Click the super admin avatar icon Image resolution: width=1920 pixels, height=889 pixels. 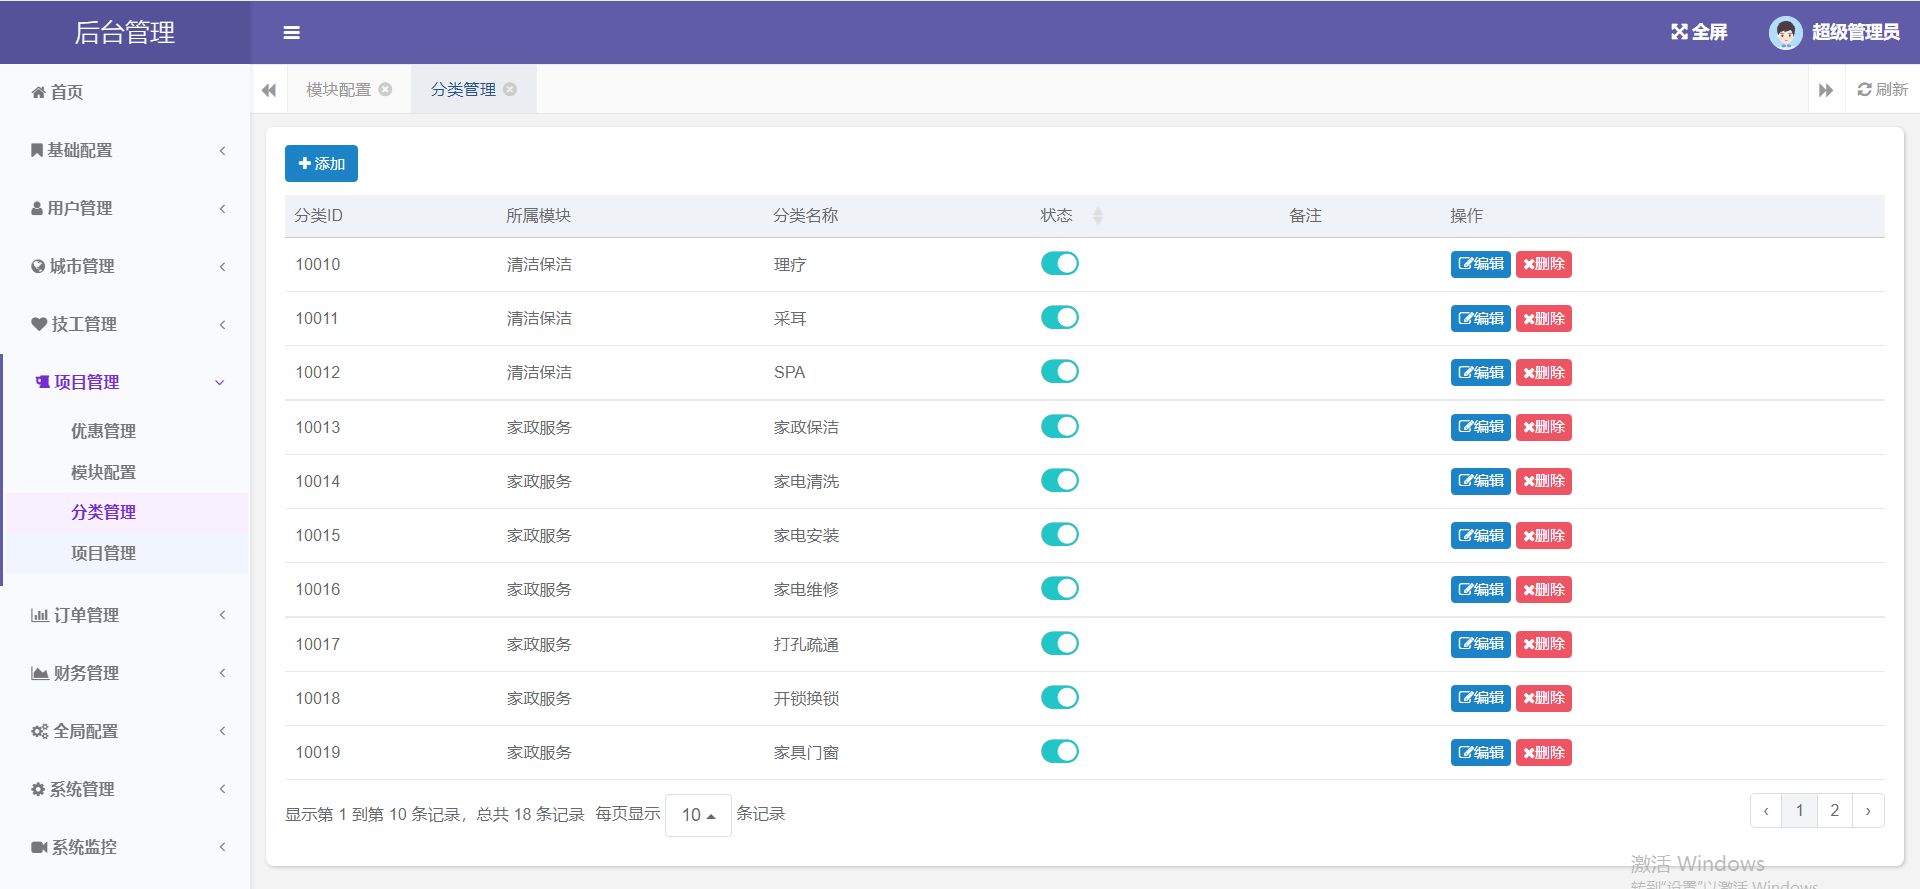click(x=1785, y=32)
